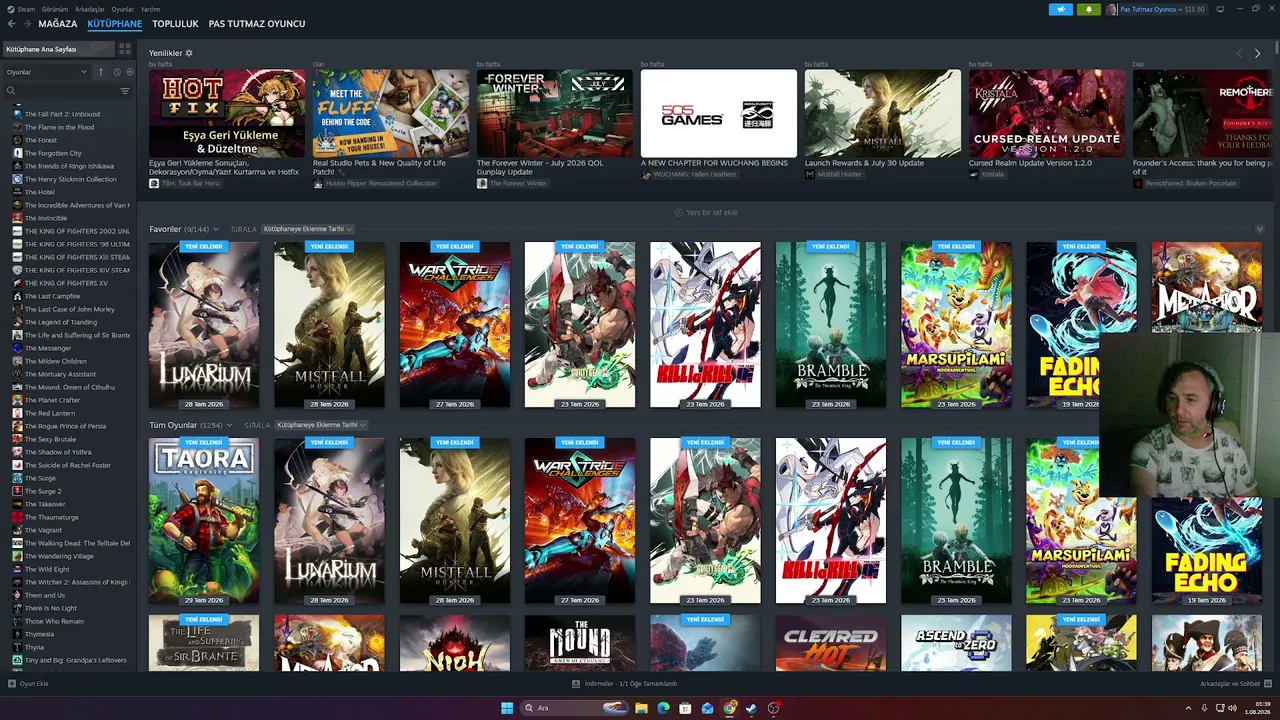
Task: Open Arkadaşlar ve Sohbet
Action: click(1236, 684)
